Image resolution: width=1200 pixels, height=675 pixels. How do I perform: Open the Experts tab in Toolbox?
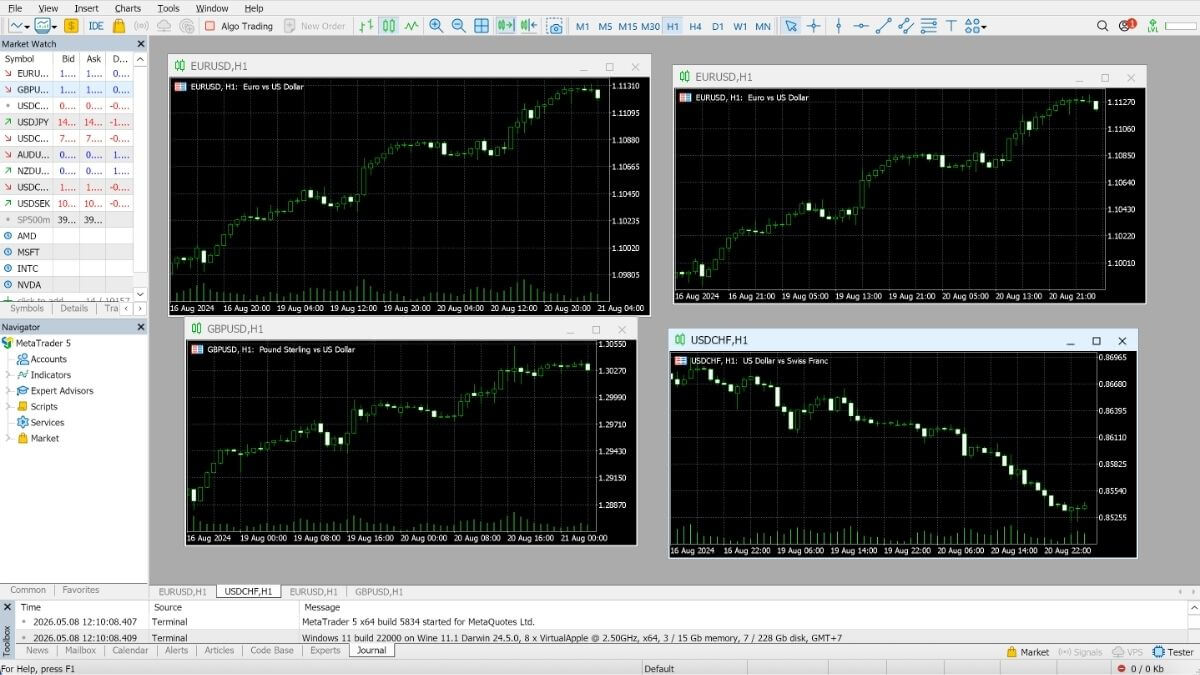pos(325,650)
